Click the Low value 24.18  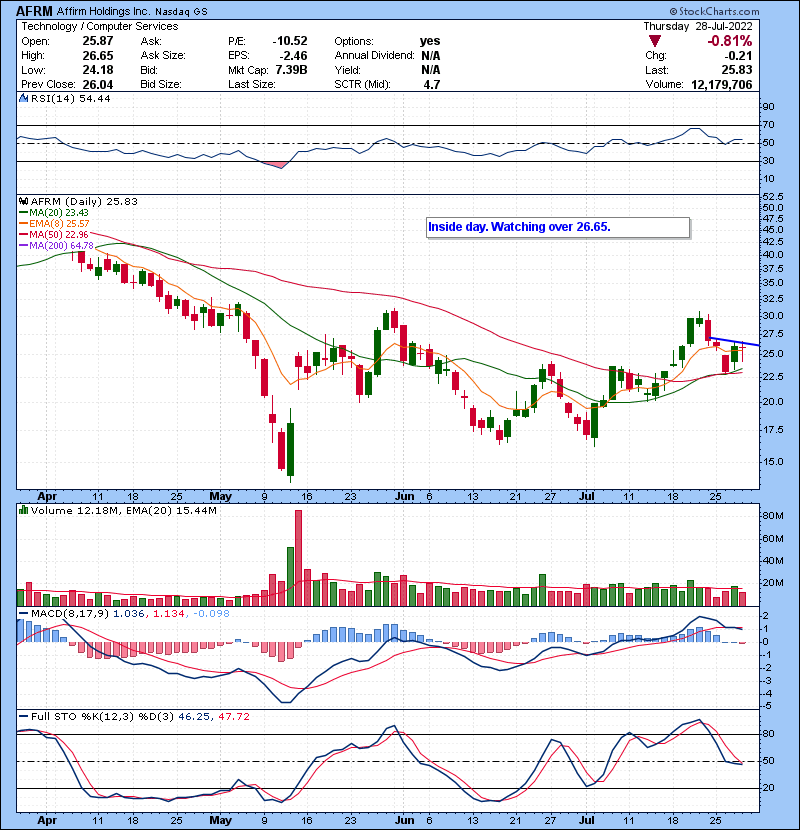coord(97,70)
